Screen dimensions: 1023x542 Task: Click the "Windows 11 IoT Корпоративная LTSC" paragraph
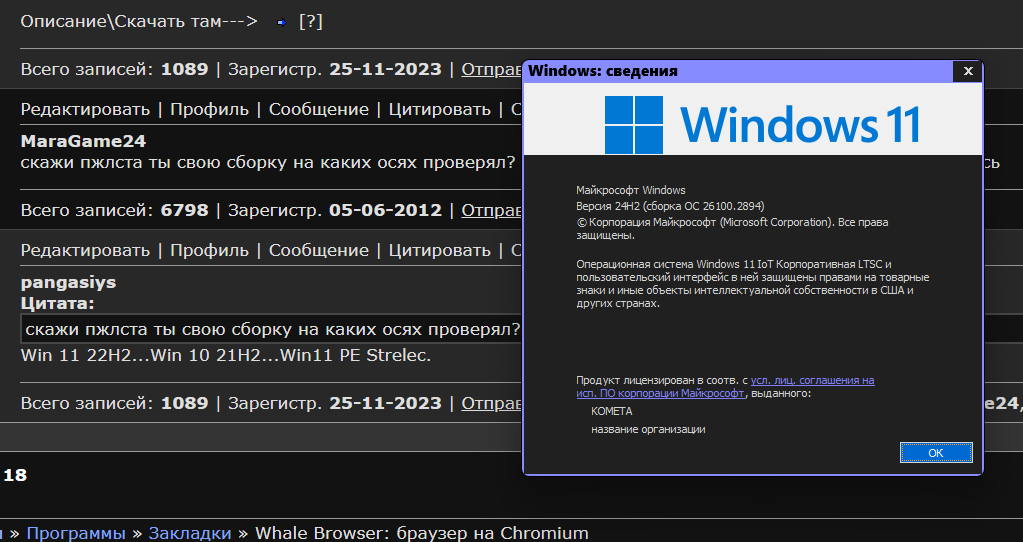(x=753, y=284)
